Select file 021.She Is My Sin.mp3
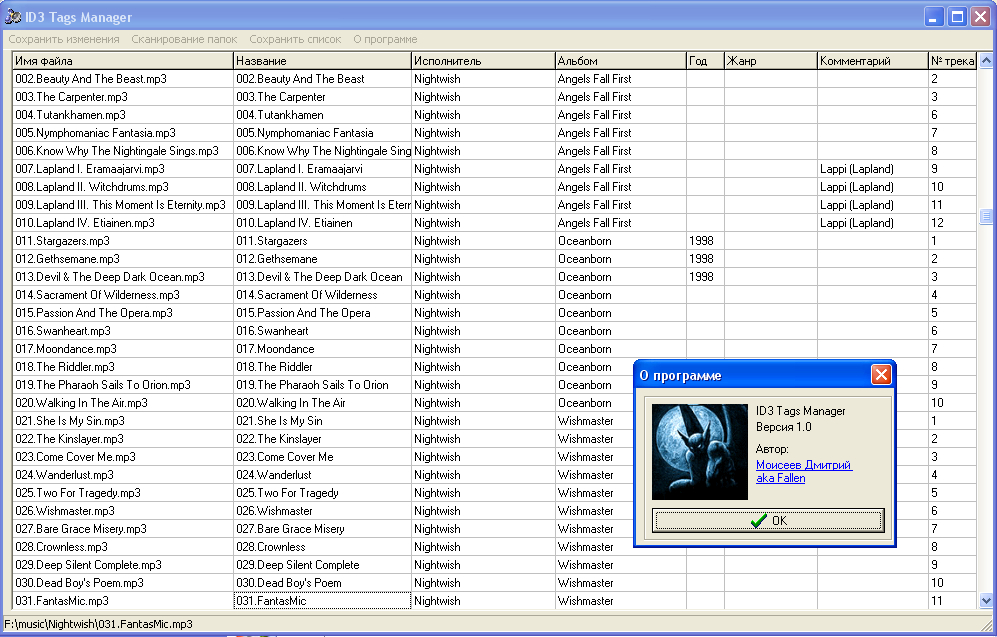 [123, 421]
